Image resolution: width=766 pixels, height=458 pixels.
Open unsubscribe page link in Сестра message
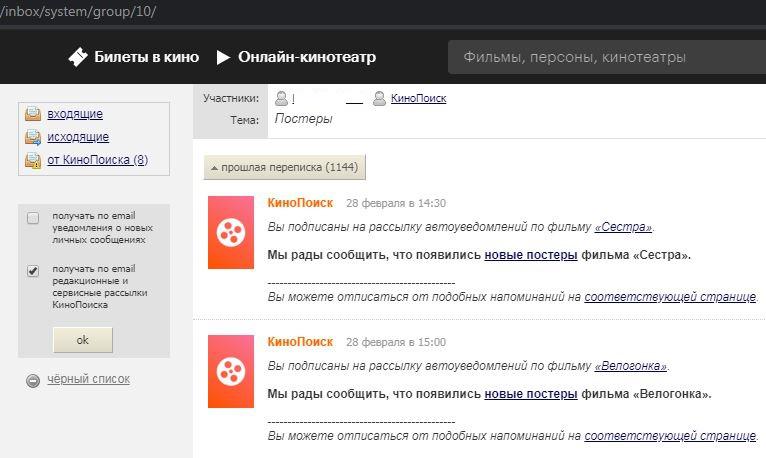[x=670, y=297]
